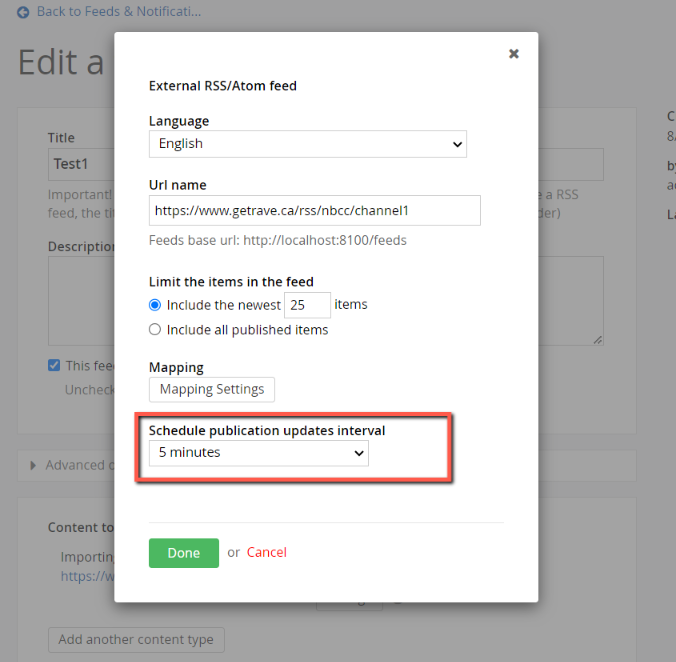The width and height of the screenshot is (676, 662).
Task: Go back to Feeds & Notifications
Action: (x=119, y=12)
